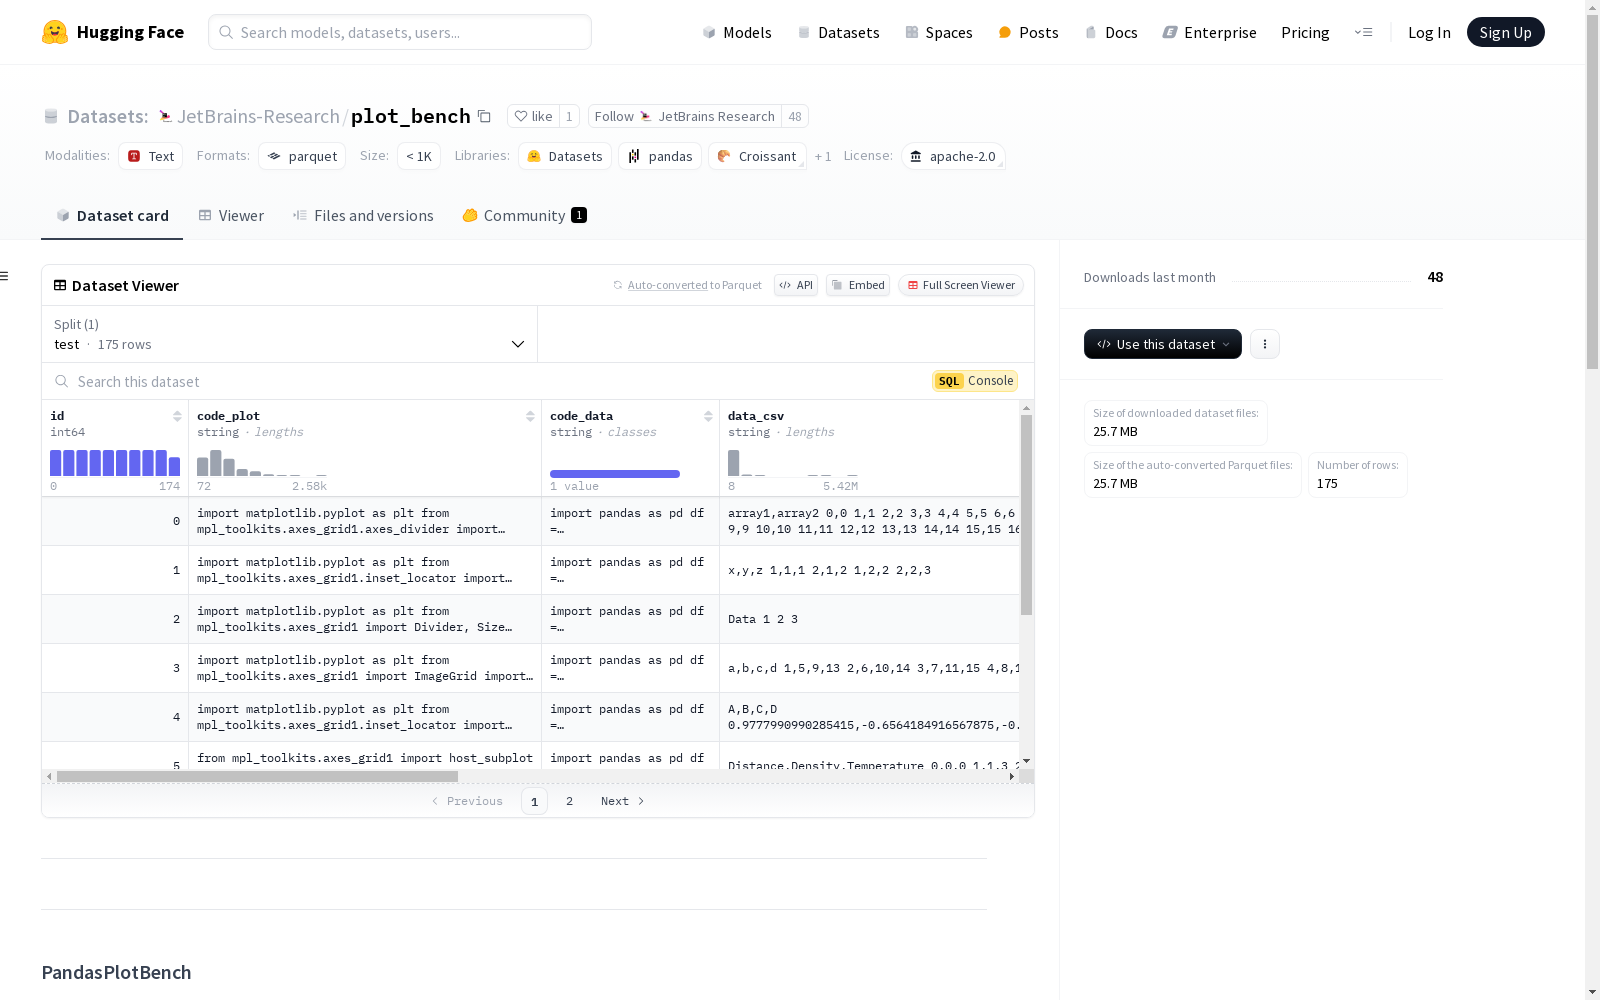Image resolution: width=1600 pixels, height=1000 pixels.
Task: Open Spaces in the top navigation
Action: [x=939, y=32]
